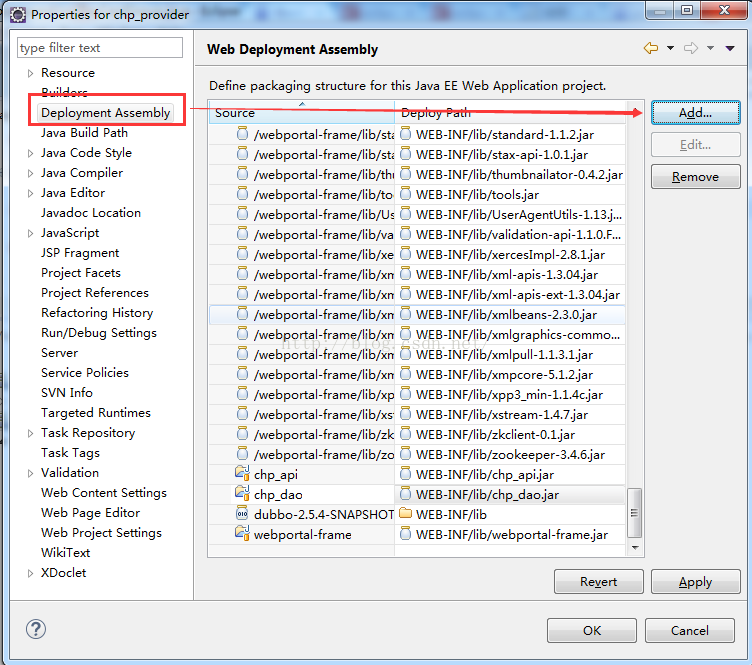
Task: Click jar icon beside WEB-INF/lib/xmpcore-5.1.2.jar
Action: (x=405, y=374)
